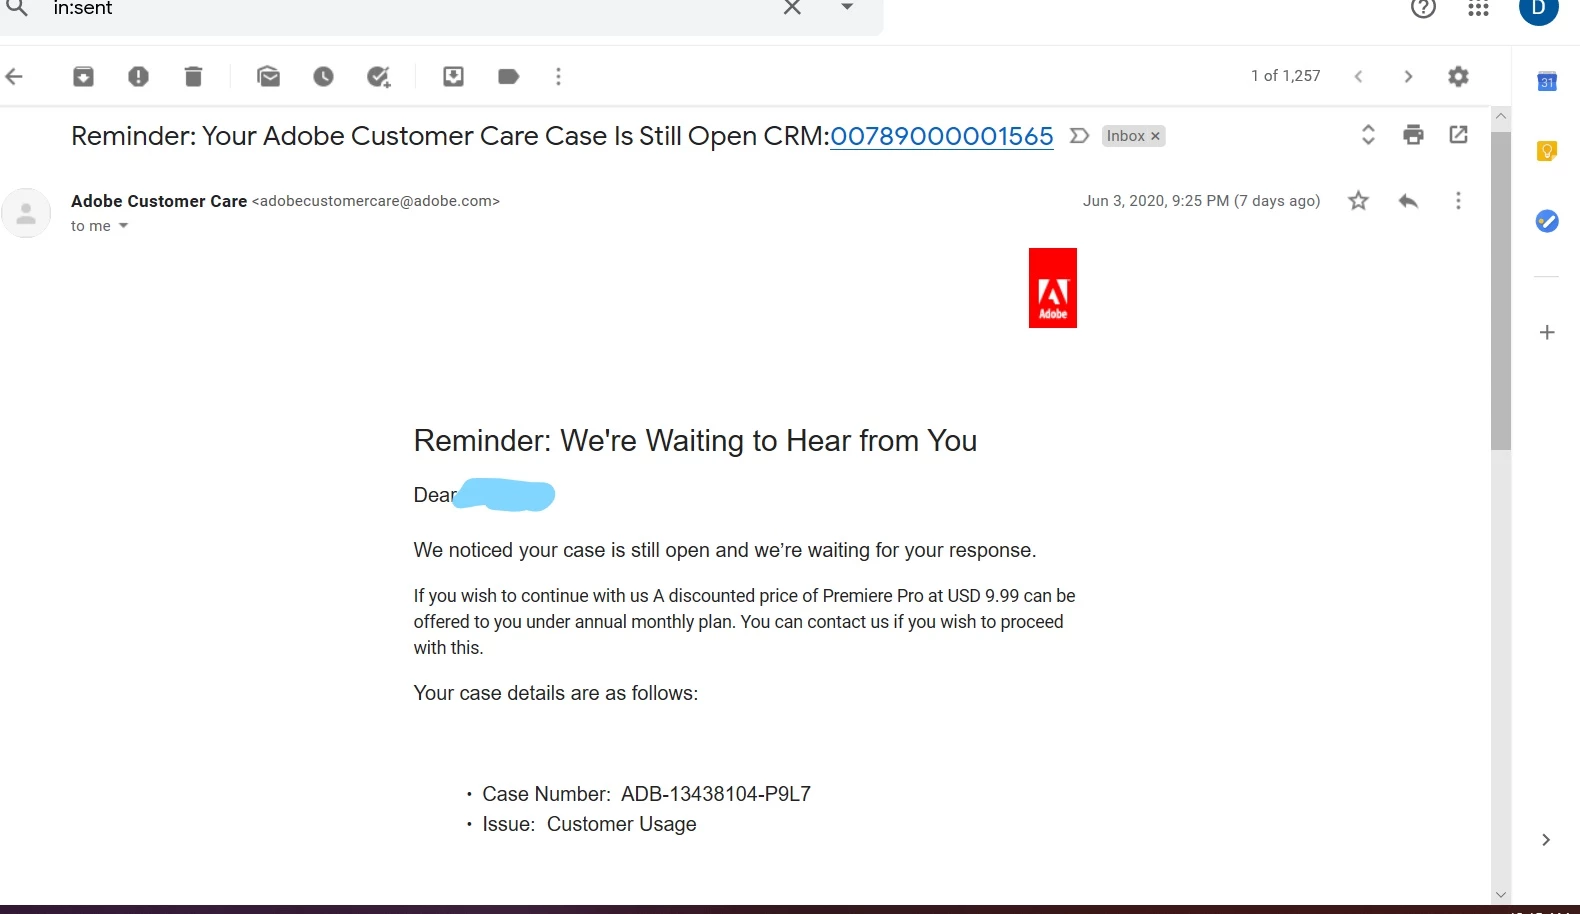Click the search magnifier icon
This screenshot has width=1580, height=914.
pos(17,8)
